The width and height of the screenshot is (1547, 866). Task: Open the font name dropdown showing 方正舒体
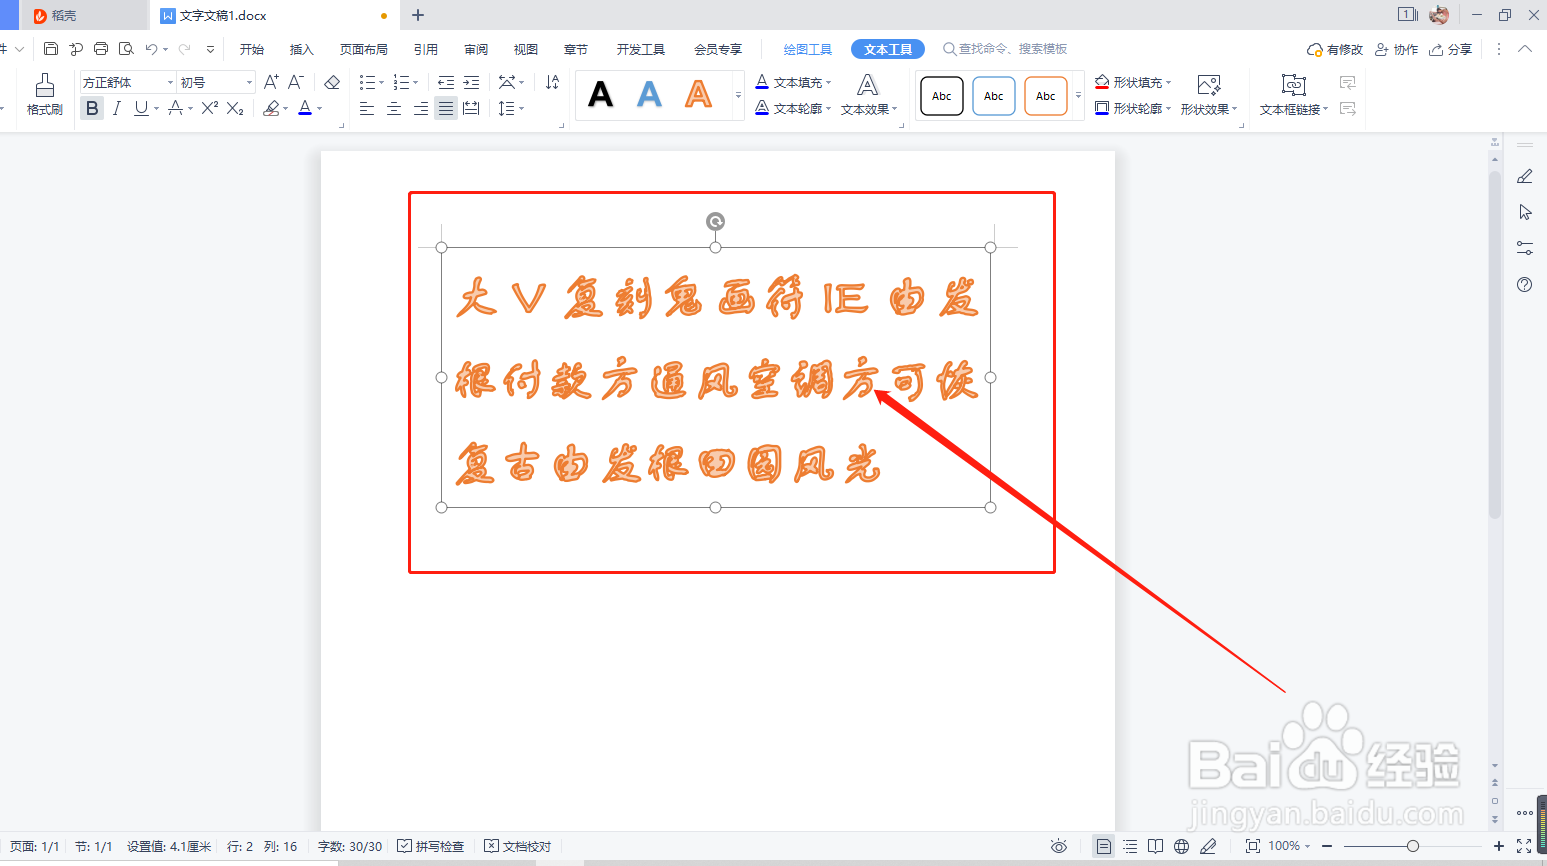click(171, 81)
